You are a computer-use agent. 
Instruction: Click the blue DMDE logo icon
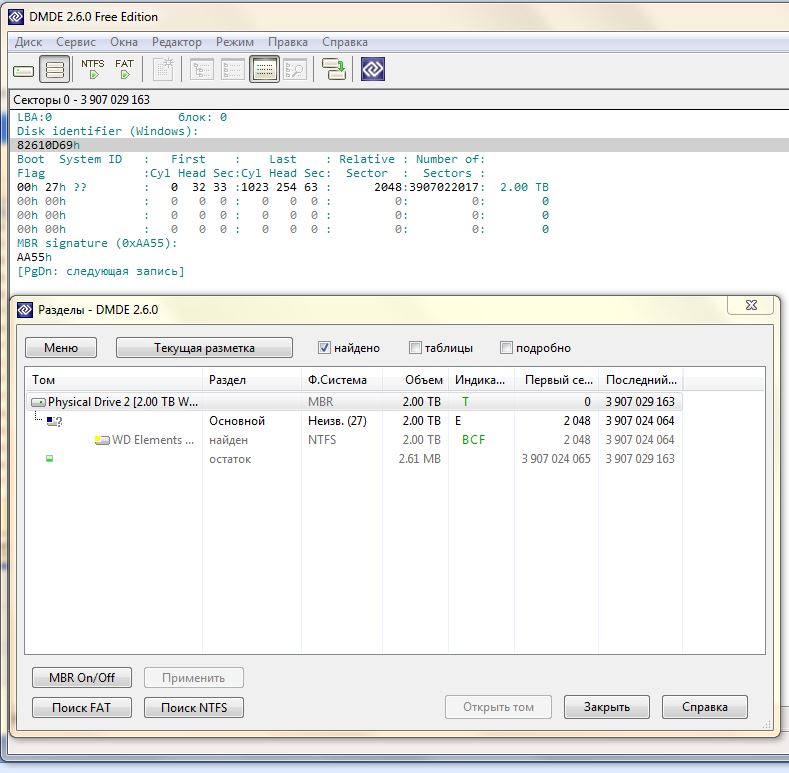pos(373,69)
